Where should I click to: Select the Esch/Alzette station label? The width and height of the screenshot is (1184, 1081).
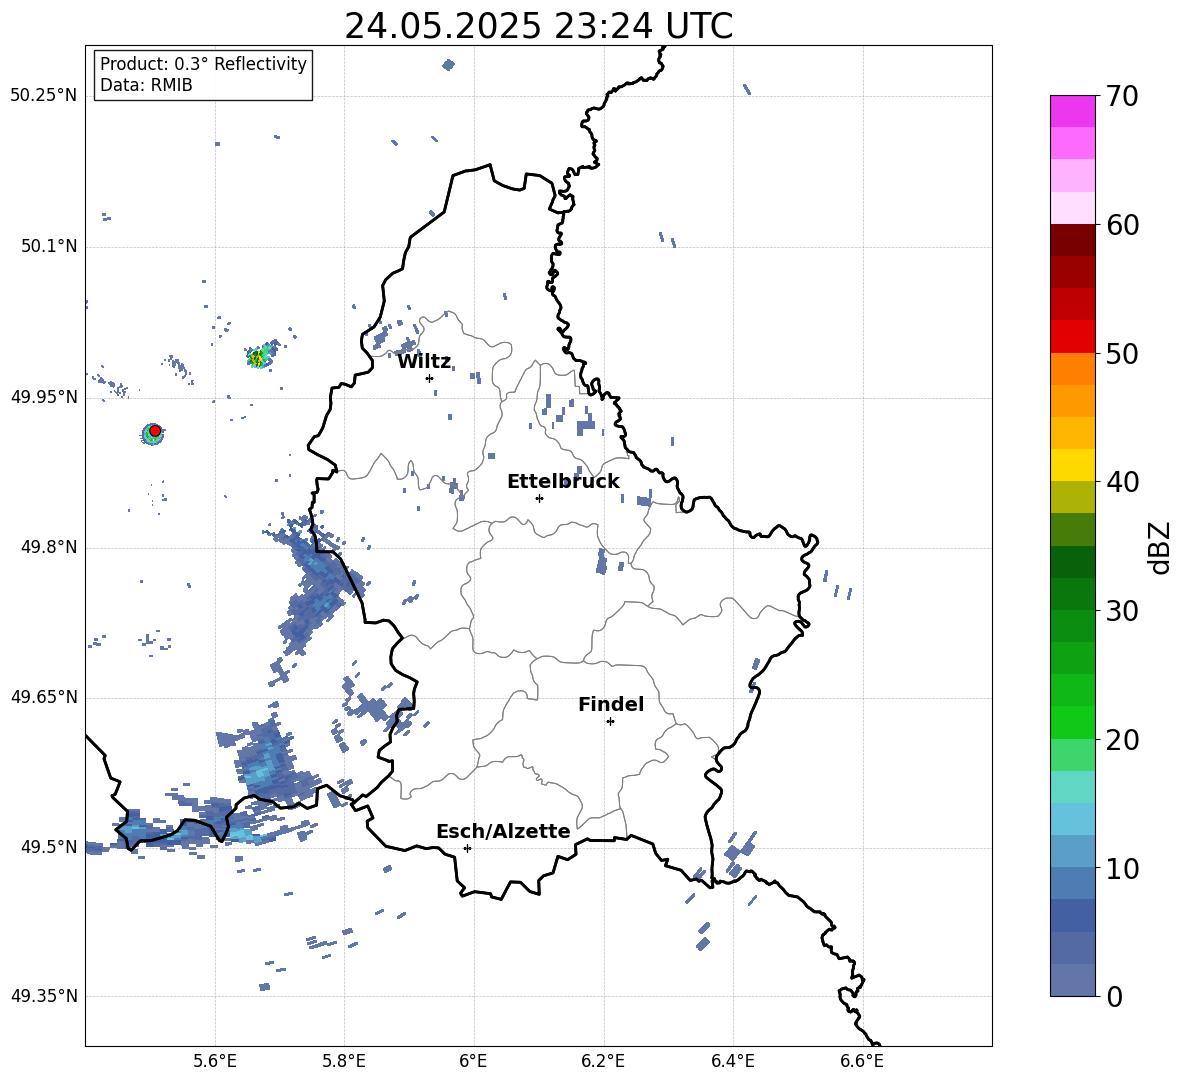click(503, 831)
